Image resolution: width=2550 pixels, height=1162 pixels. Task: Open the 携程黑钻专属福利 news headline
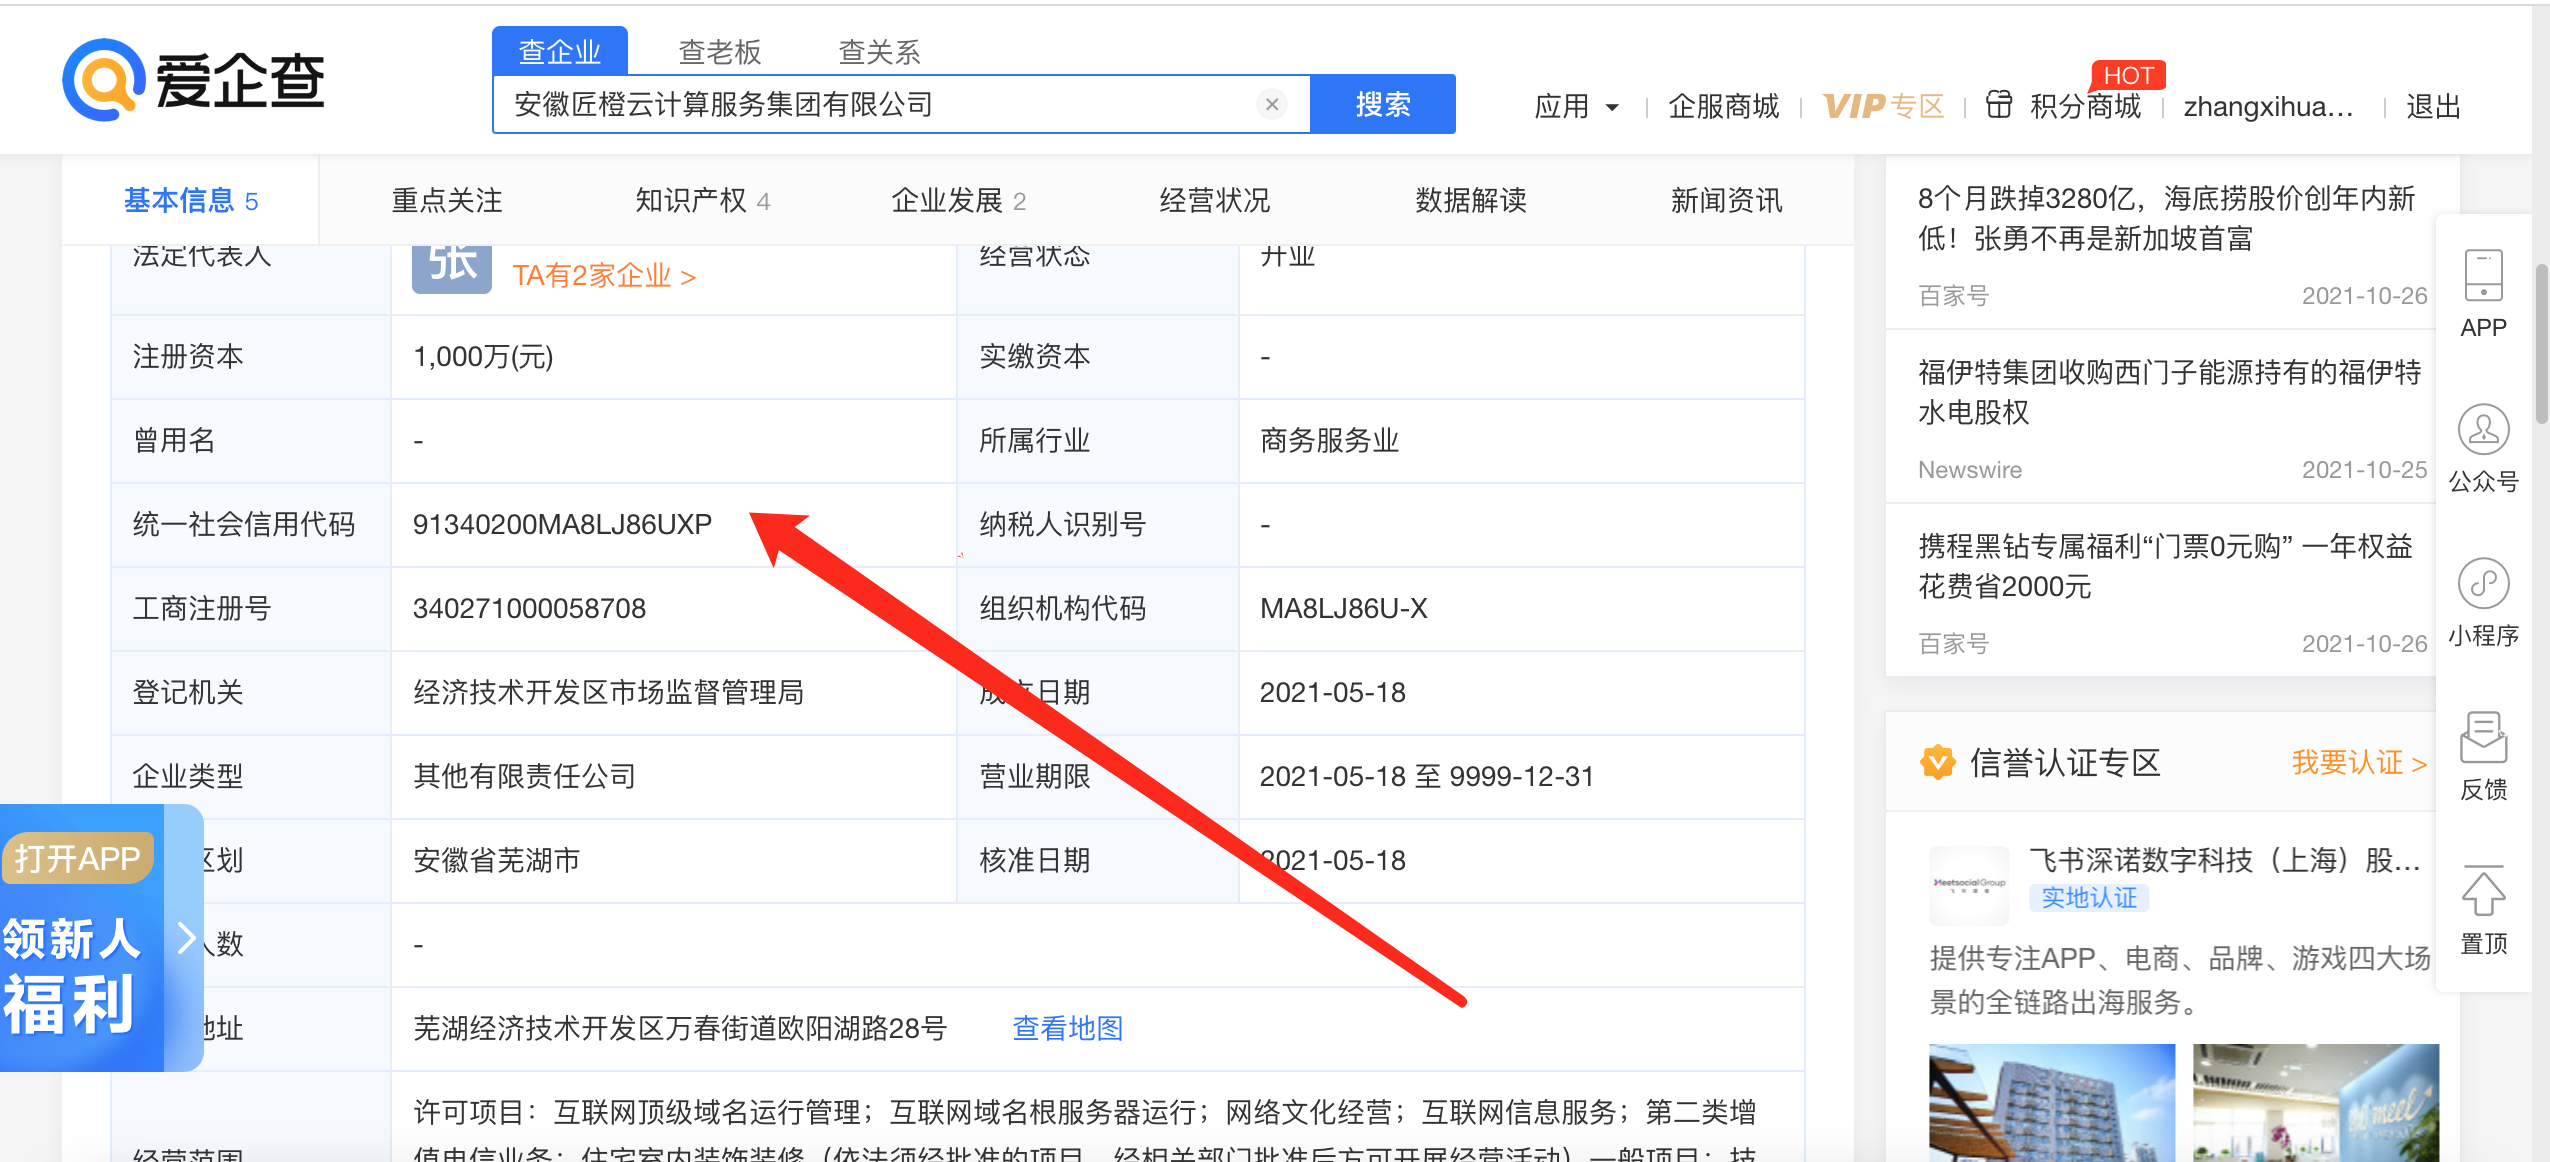click(2165, 566)
